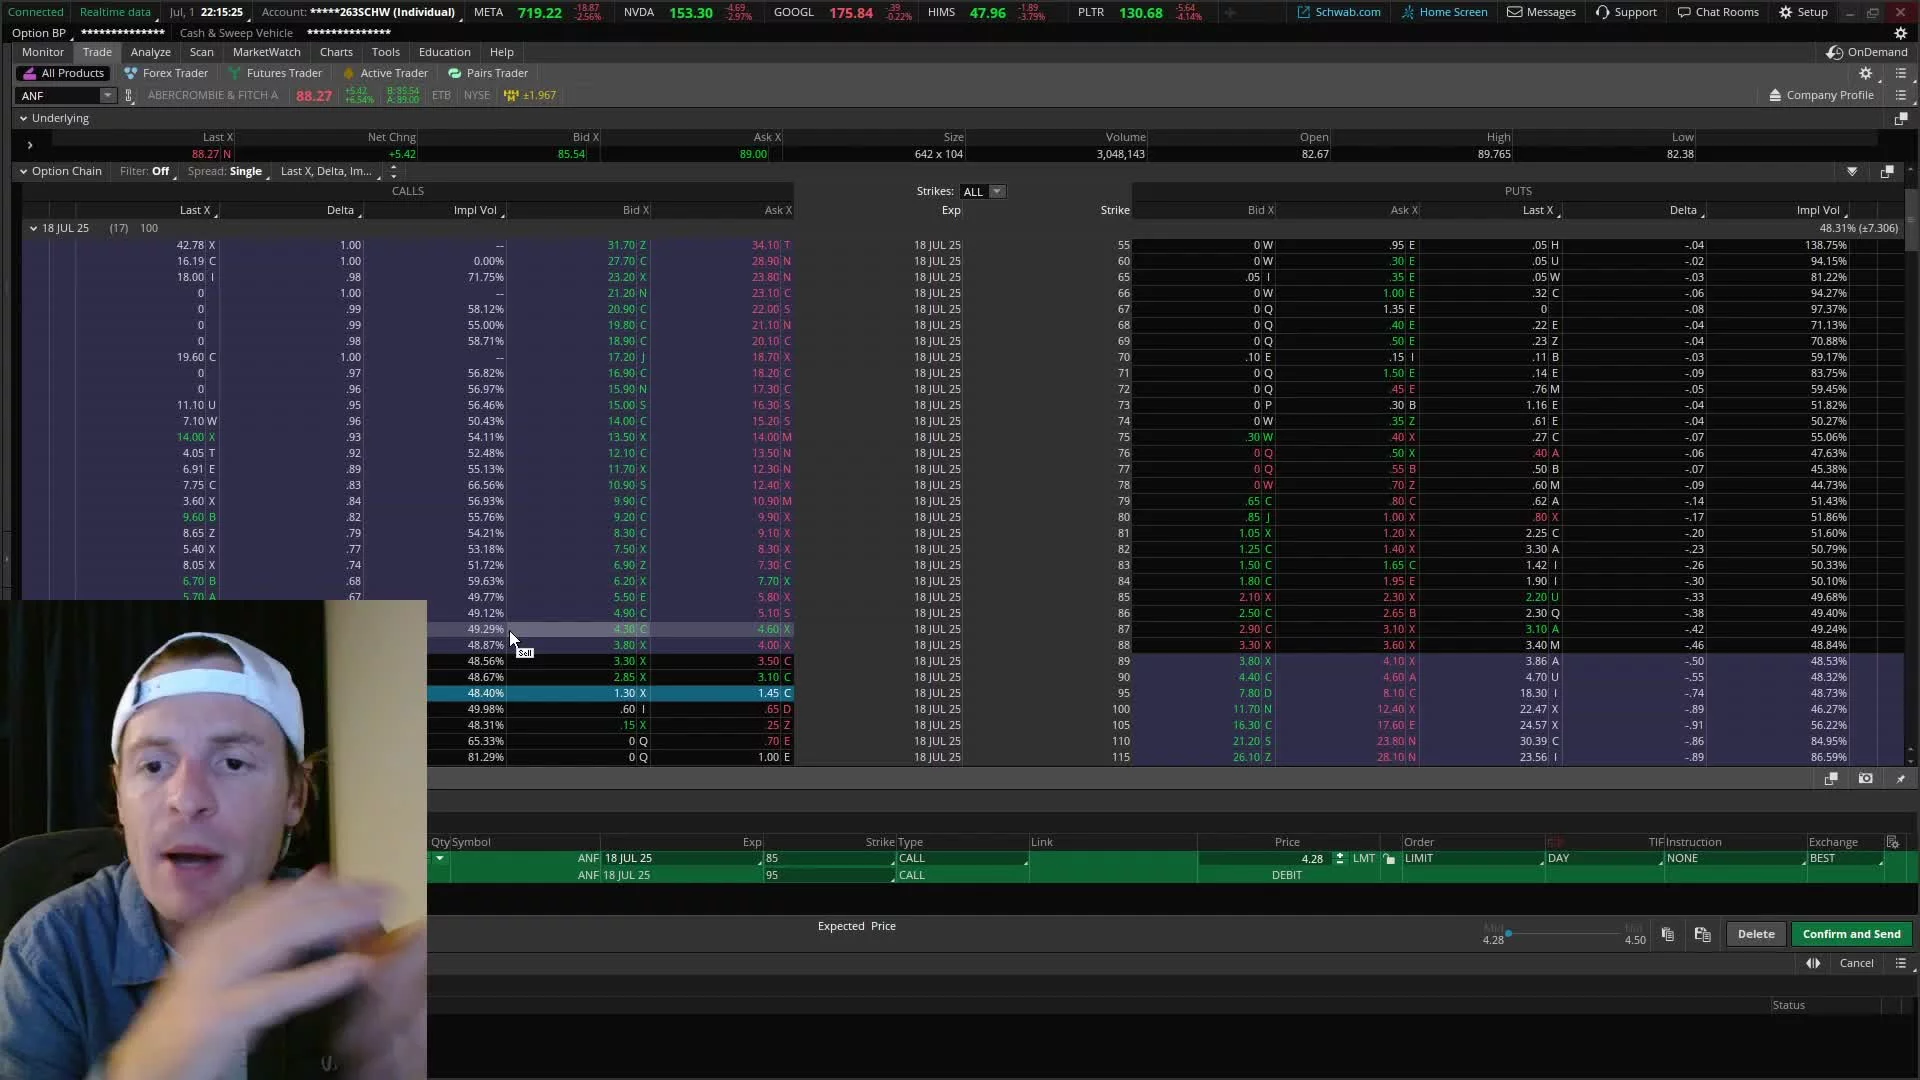Open the Pairs Trader sub-tab
1920x1080 pixels.
[488, 73]
